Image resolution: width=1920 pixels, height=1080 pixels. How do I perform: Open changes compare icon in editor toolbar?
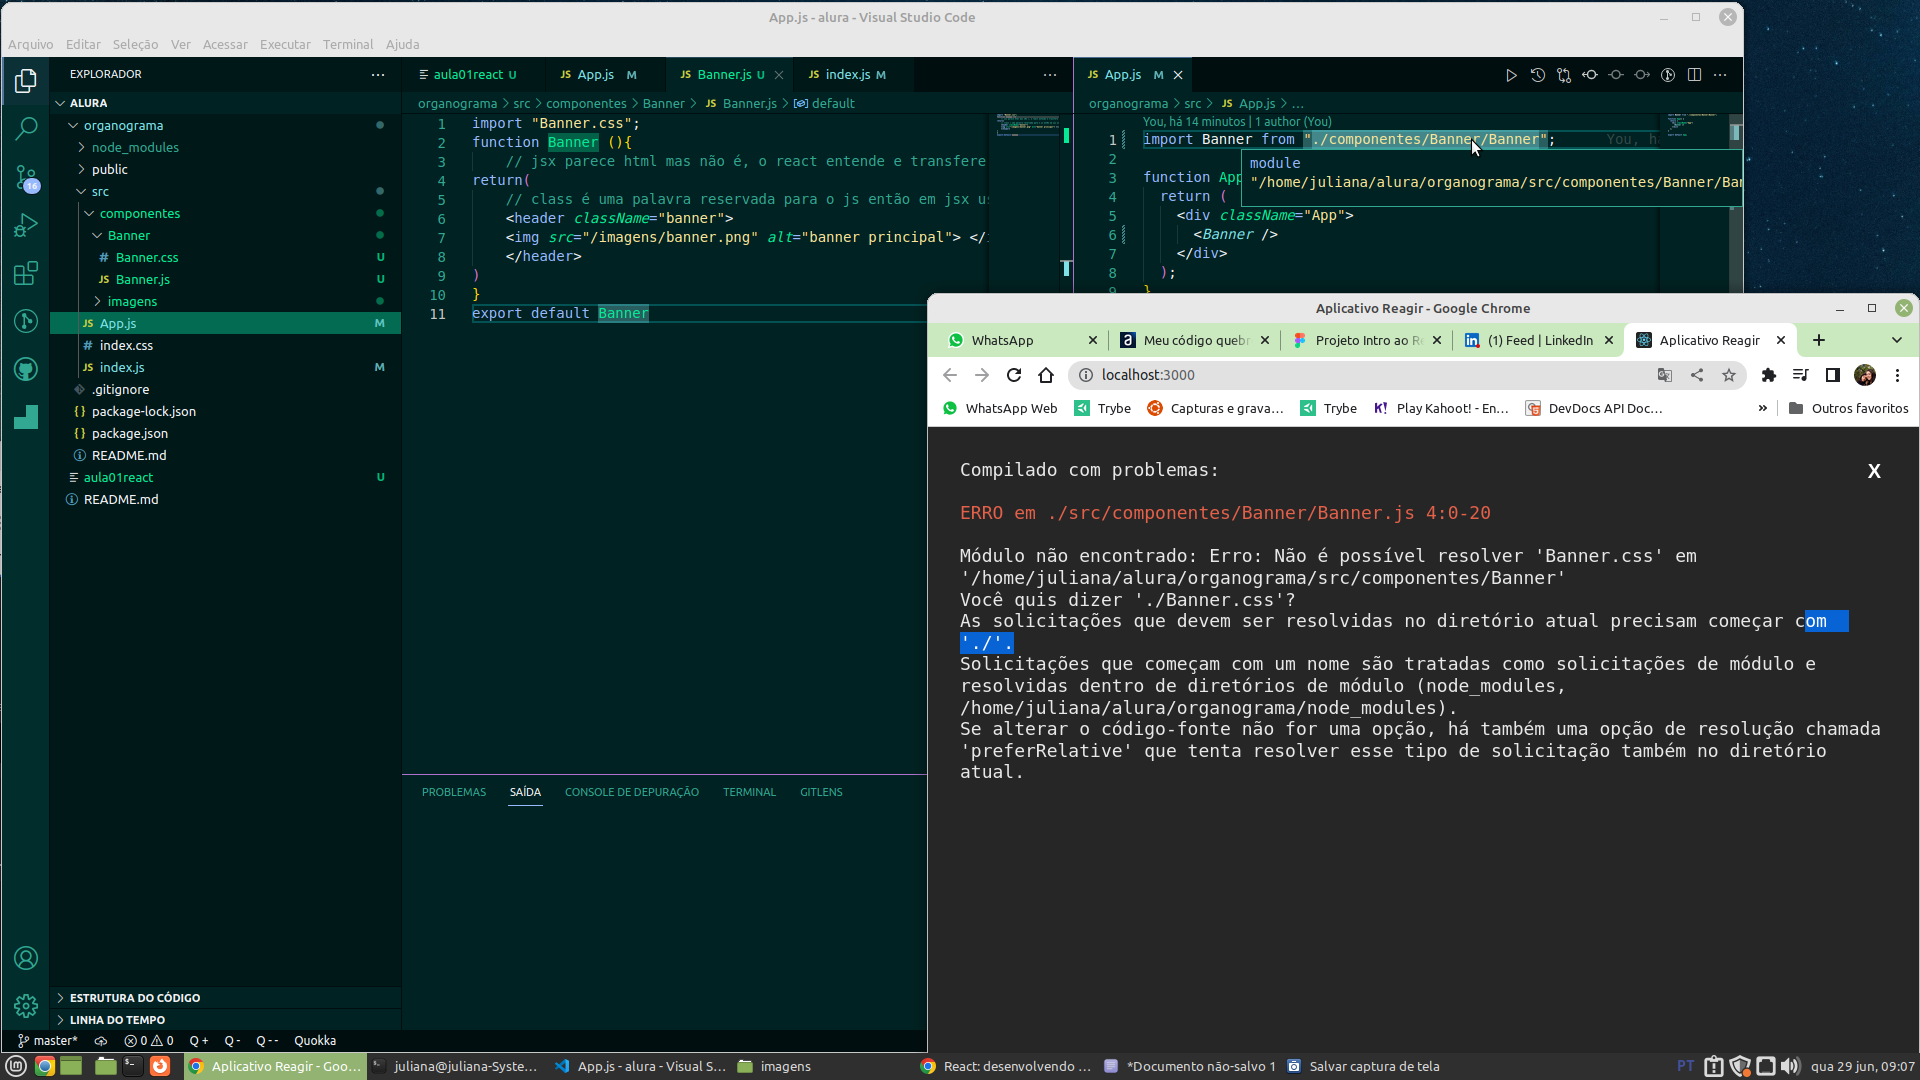[1563, 75]
